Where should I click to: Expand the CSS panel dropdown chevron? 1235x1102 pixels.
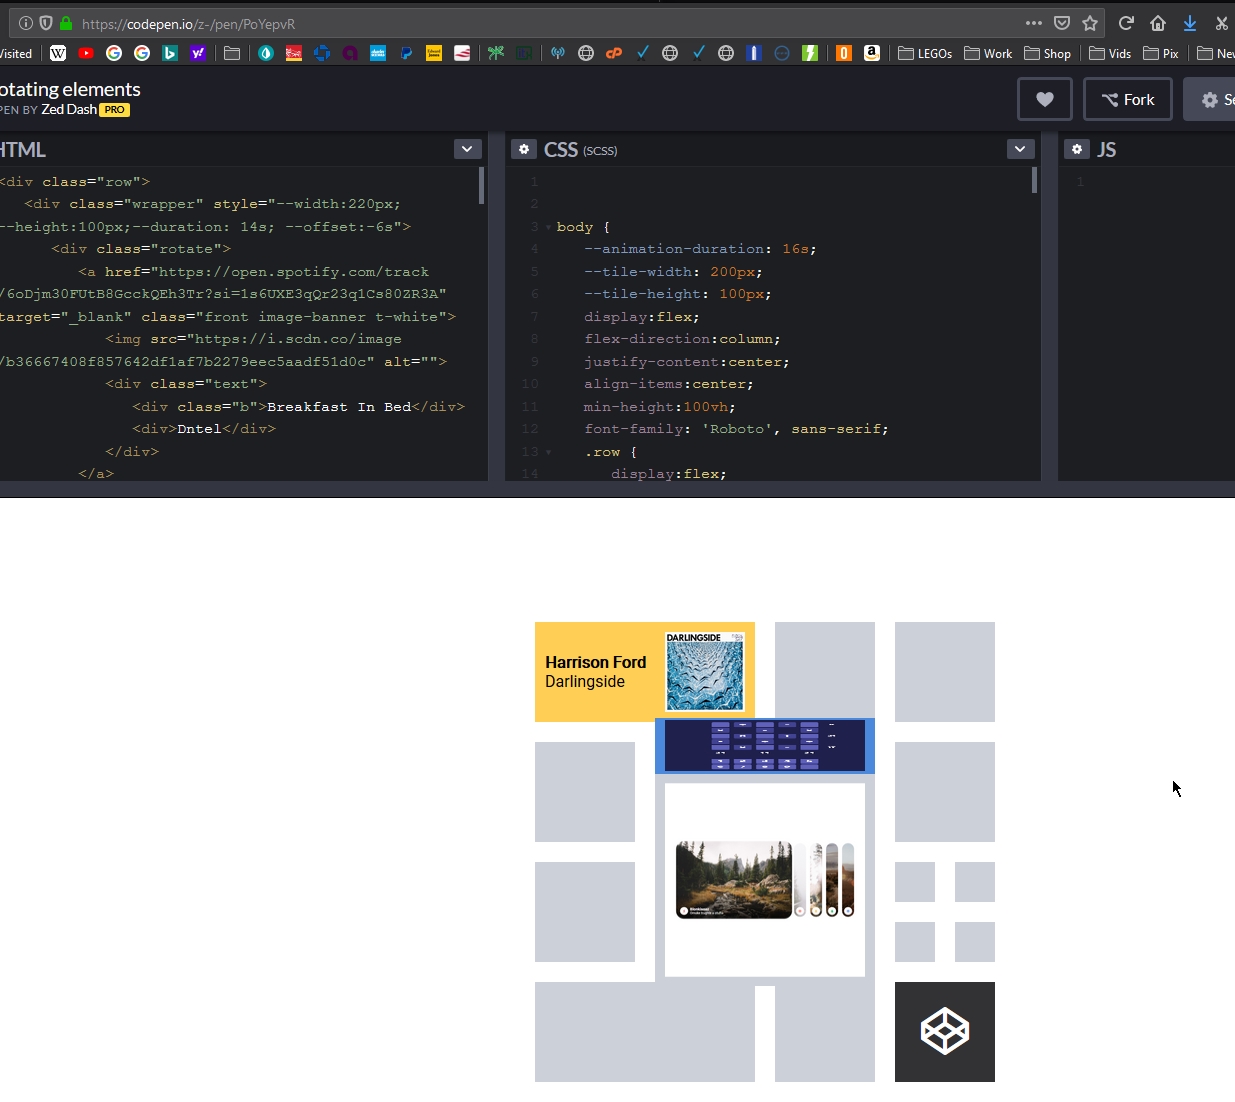1019,149
